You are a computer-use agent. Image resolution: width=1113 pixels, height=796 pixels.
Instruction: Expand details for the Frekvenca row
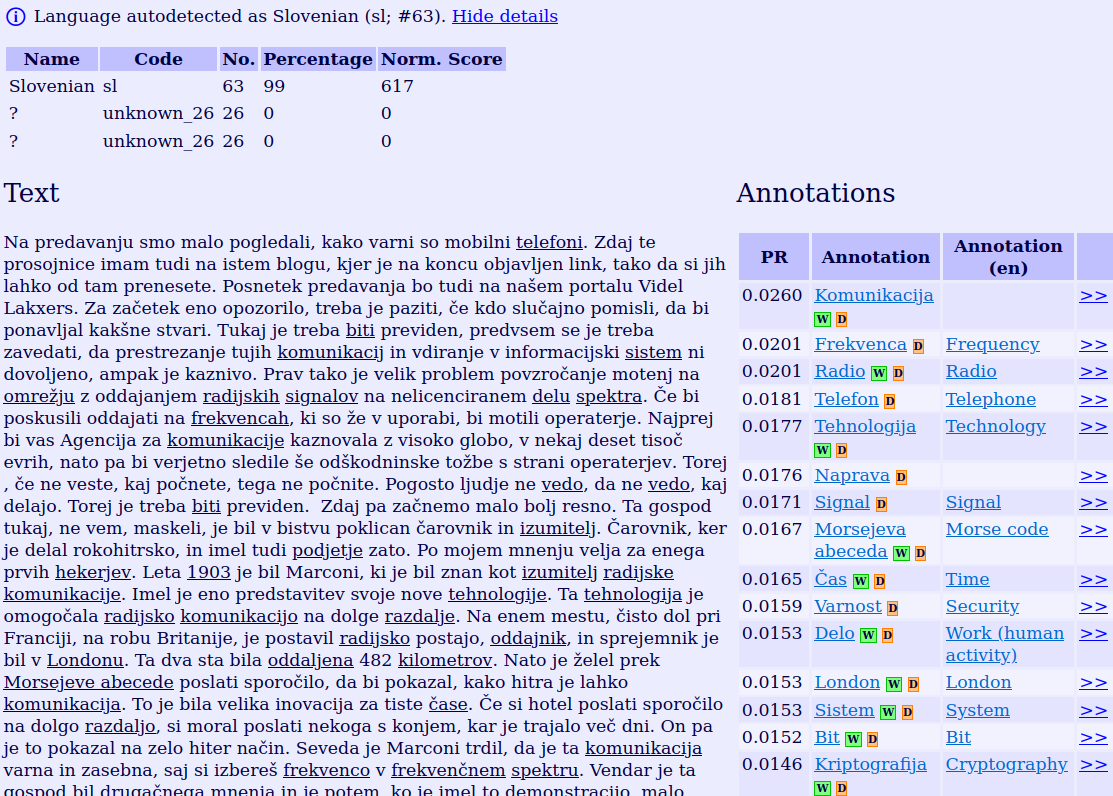(1093, 344)
